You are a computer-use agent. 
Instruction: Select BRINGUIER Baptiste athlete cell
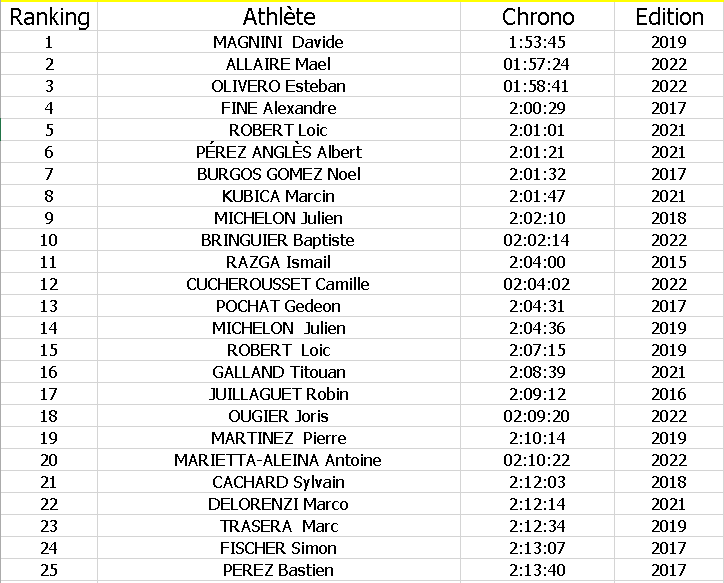click(x=279, y=240)
